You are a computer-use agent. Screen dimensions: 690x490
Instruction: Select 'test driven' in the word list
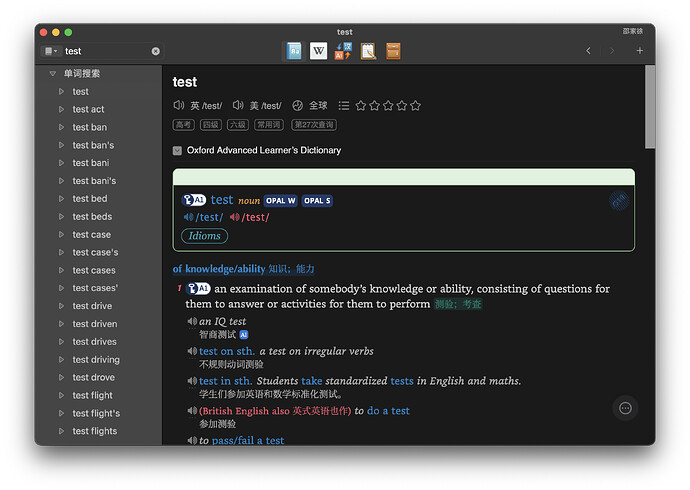(95, 324)
